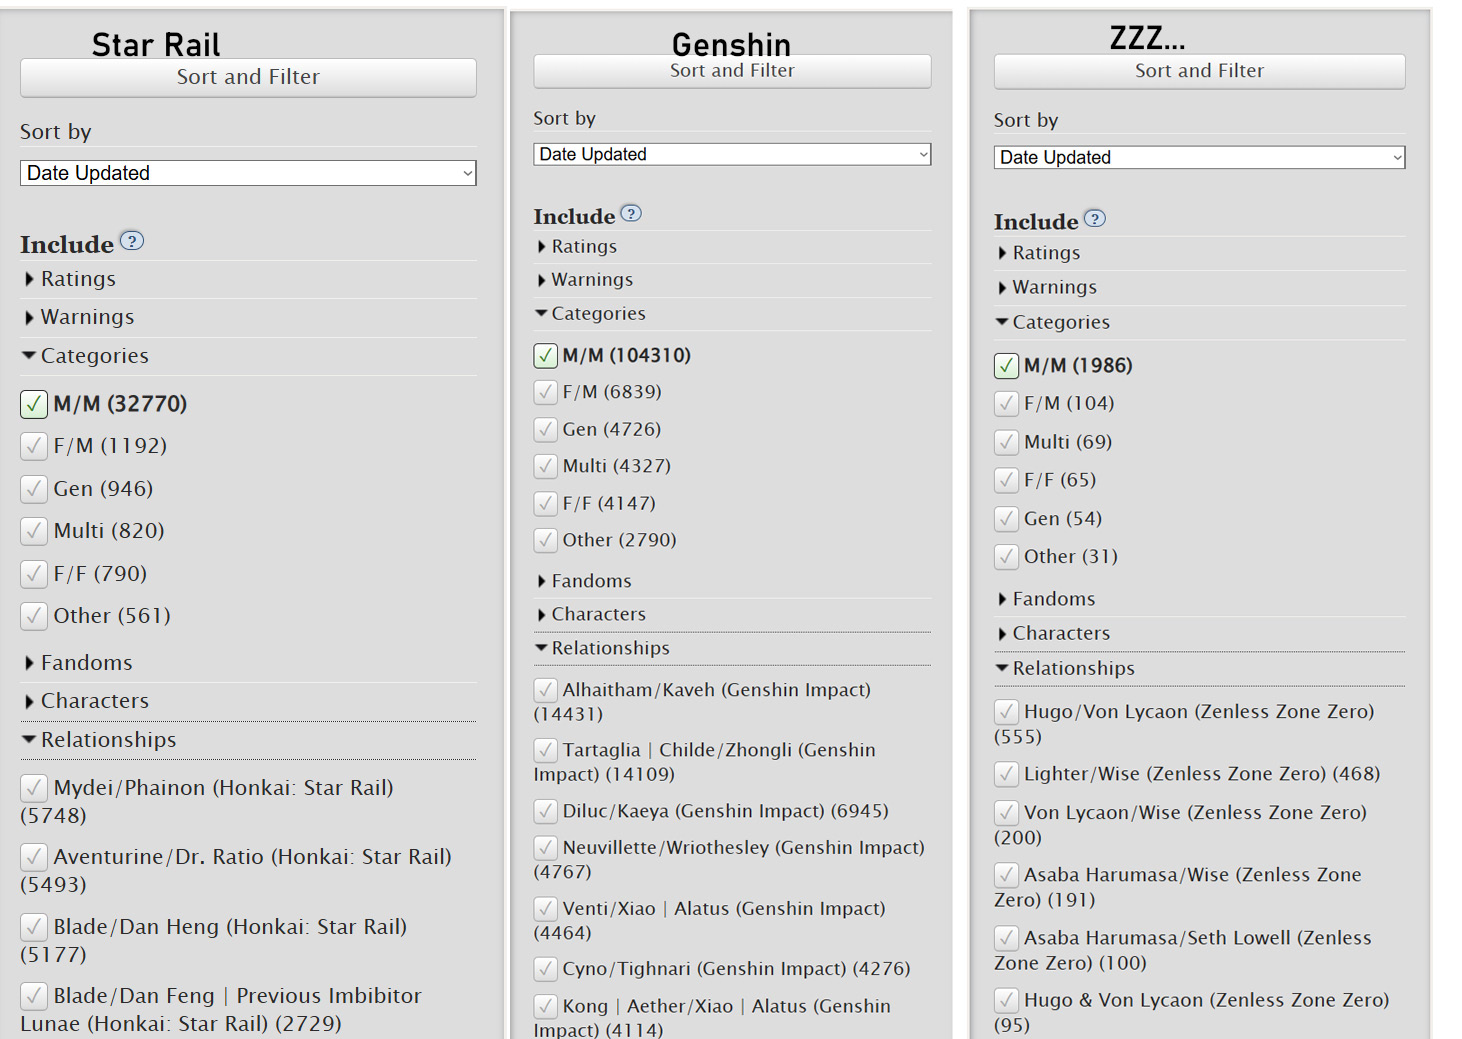Expand Fandoms in the Star Rail panel
Screen dimensions: 1462x1039
point(78,663)
